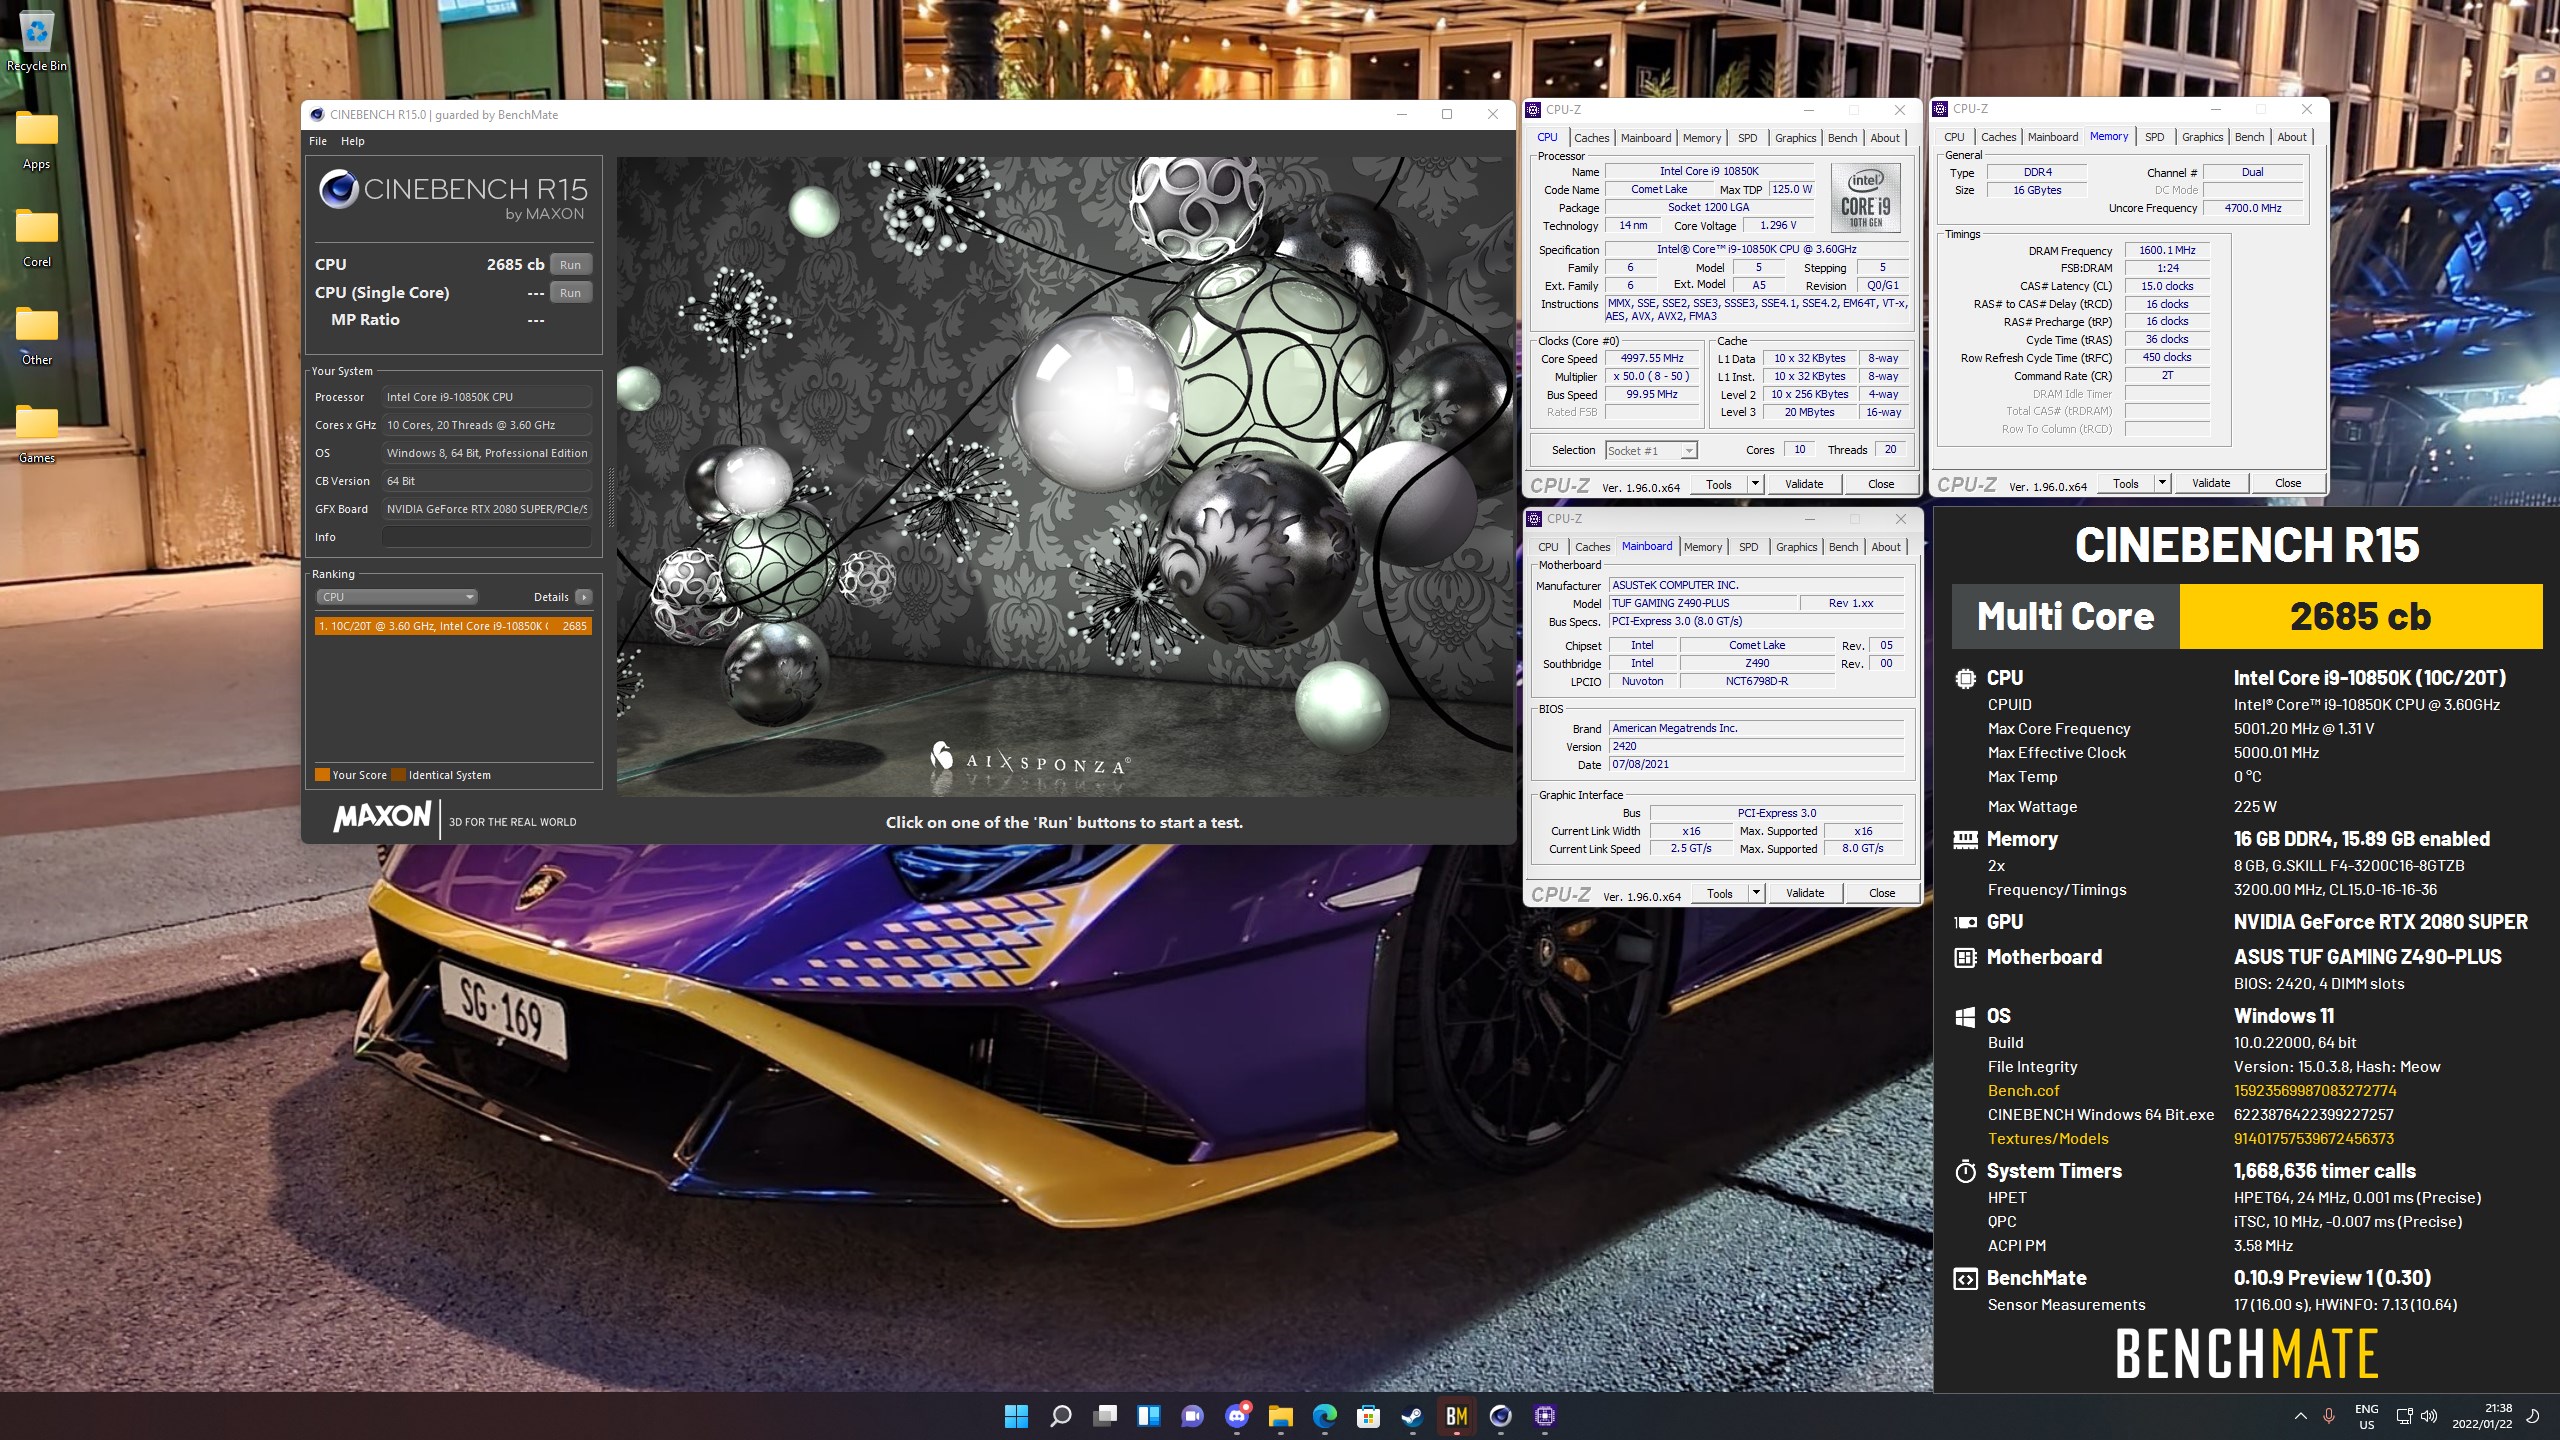Open Teams Chat from taskbar

point(1192,1416)
